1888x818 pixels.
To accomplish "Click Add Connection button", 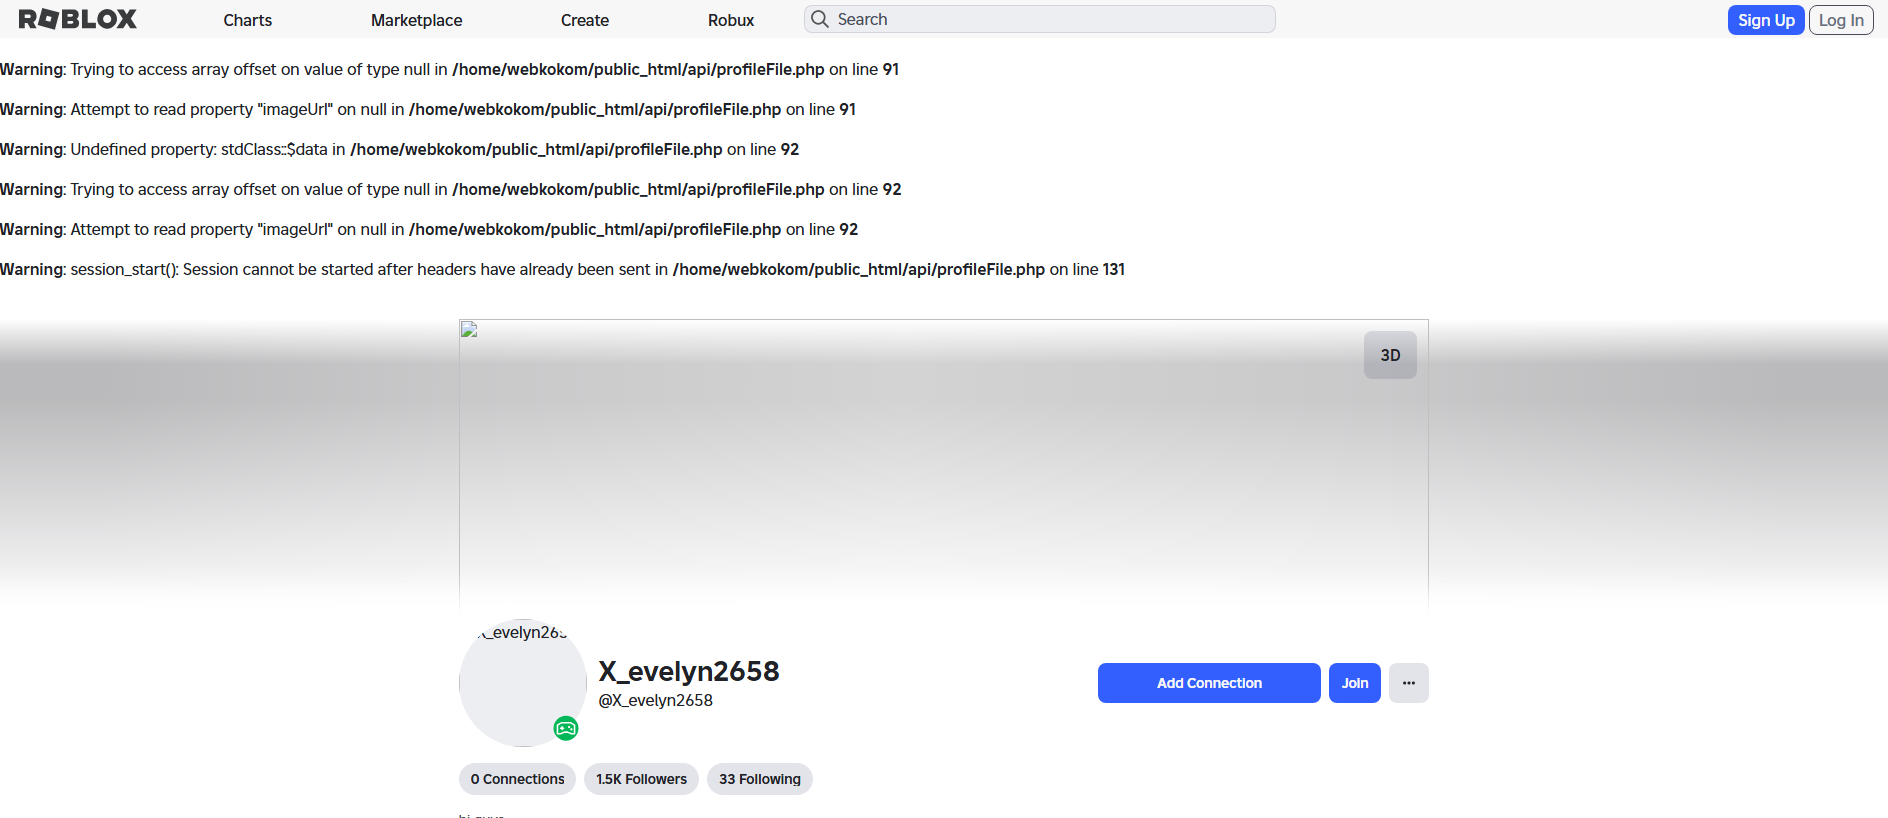I will coord(1209,683).
